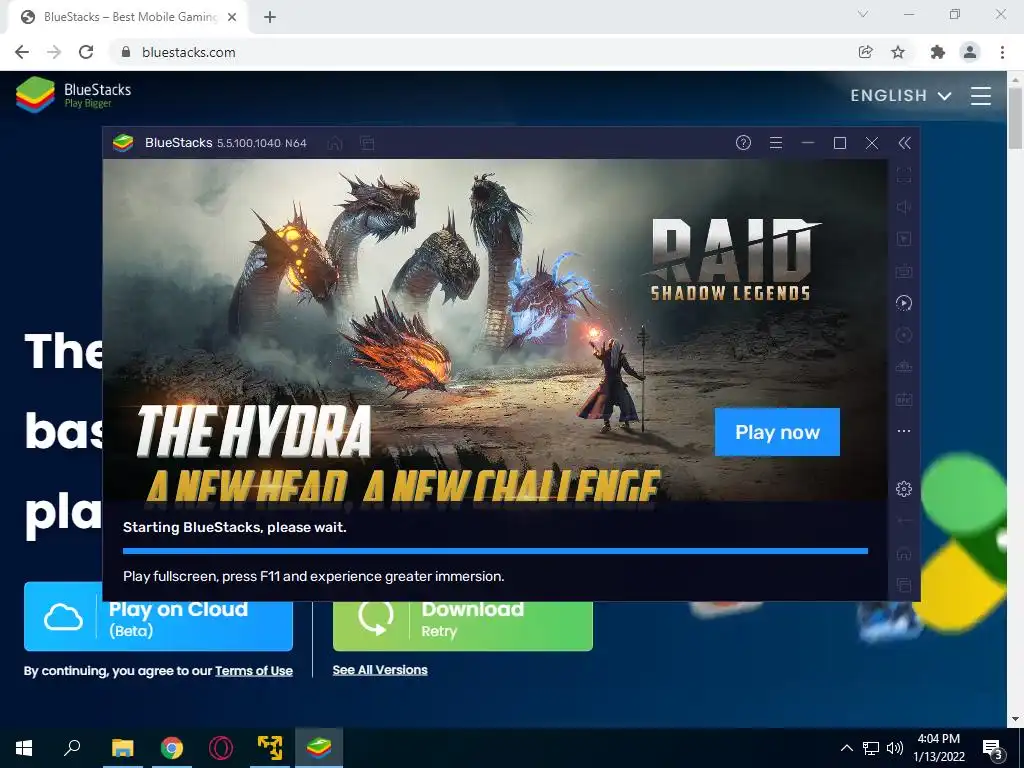Click the macro play-circle icon in BlueStacks sidebar
The height and width of the screenshot is (768, 1024).
click(x=904, y=303)
